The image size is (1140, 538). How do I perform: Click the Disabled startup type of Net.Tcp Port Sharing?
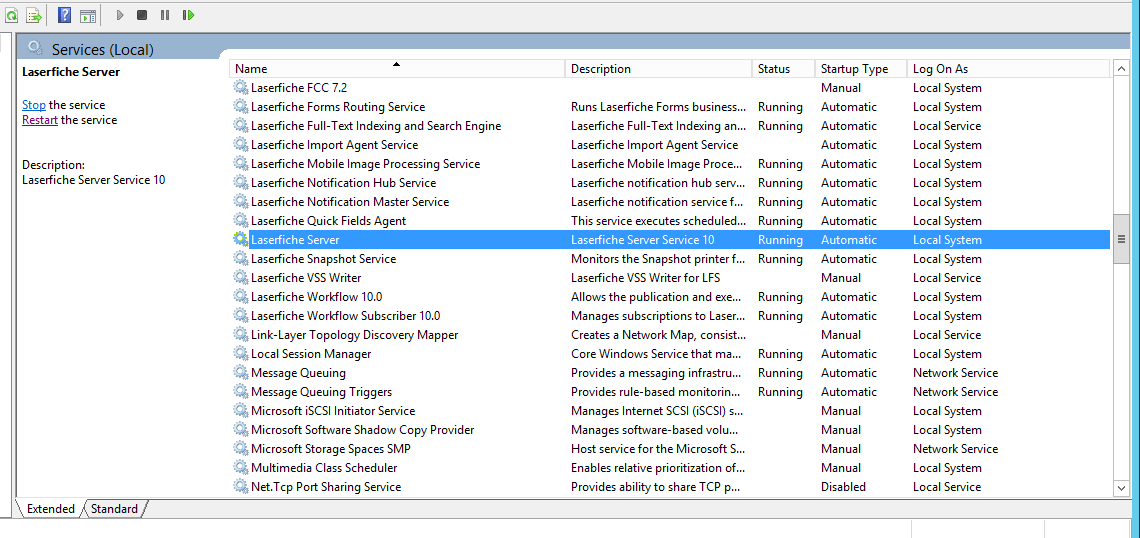click(843, 486)
